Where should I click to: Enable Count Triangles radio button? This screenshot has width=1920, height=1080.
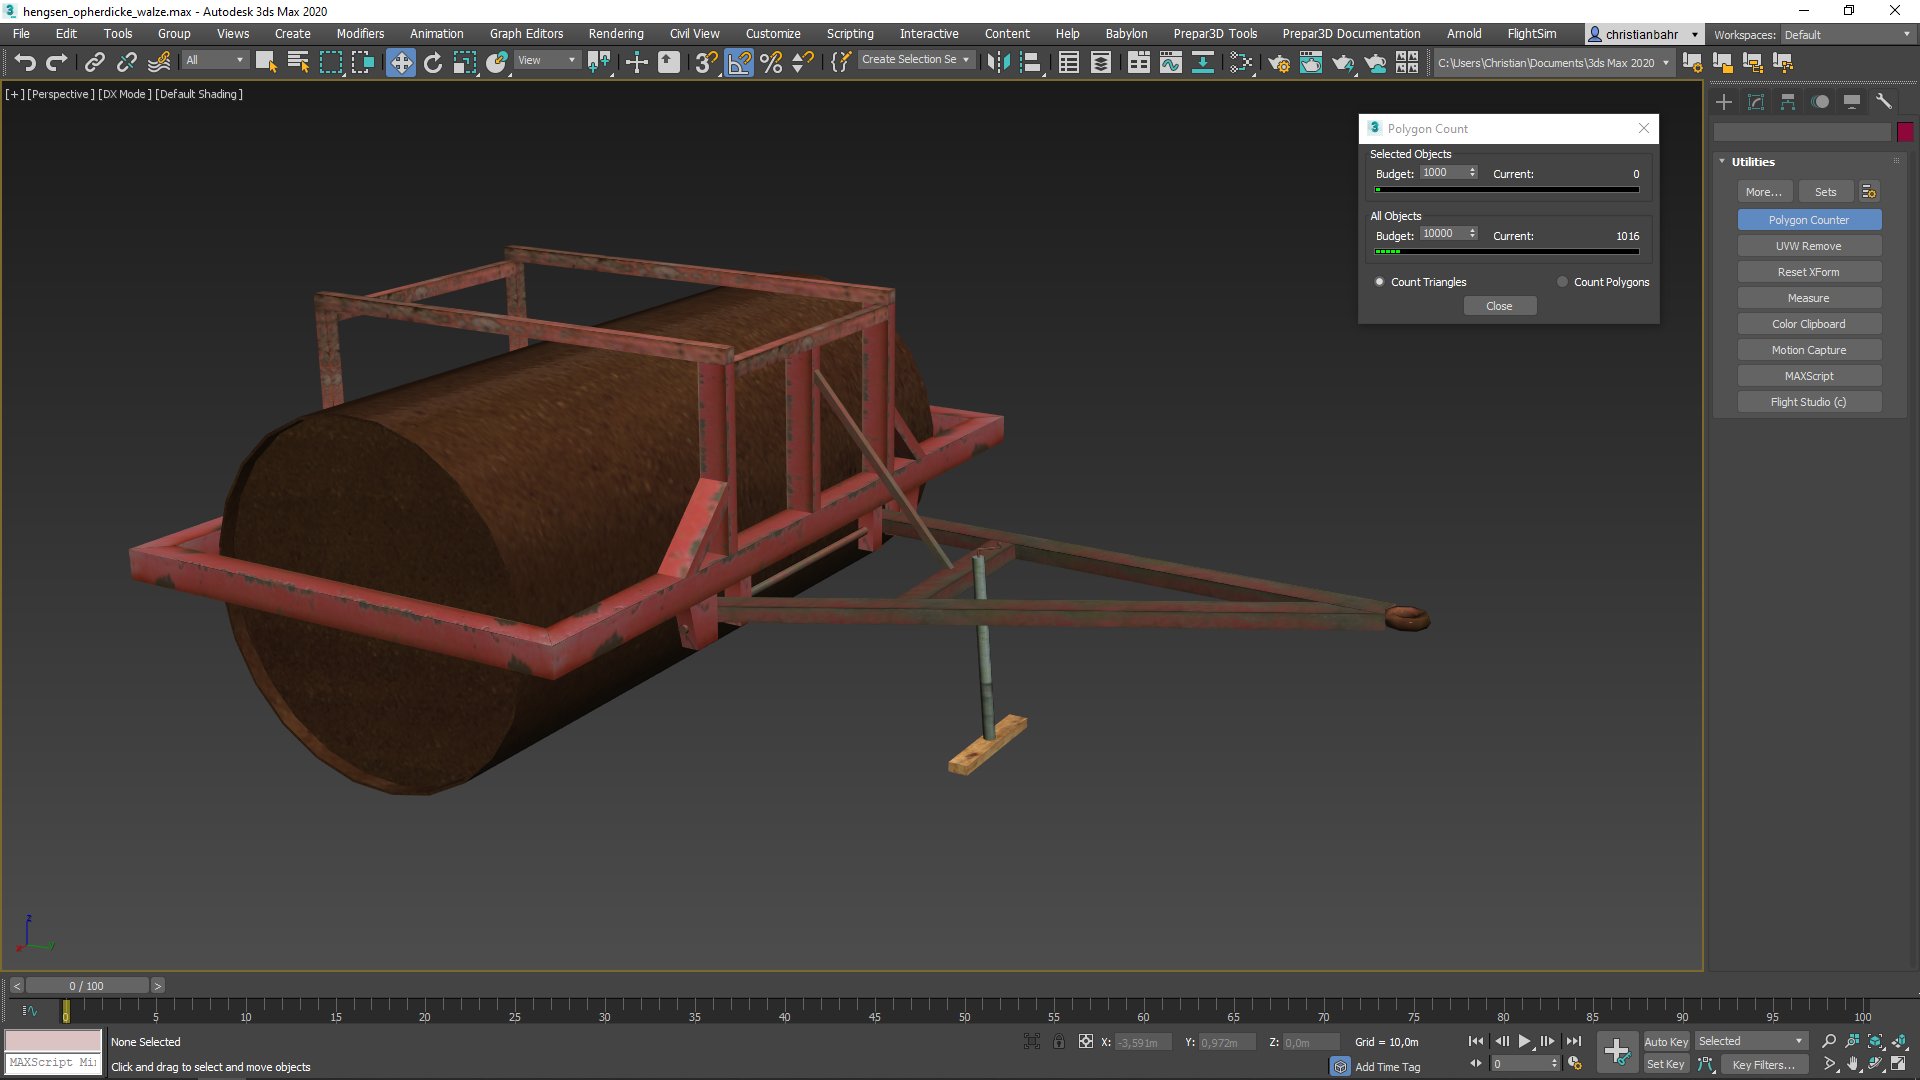coord(1379,281)
